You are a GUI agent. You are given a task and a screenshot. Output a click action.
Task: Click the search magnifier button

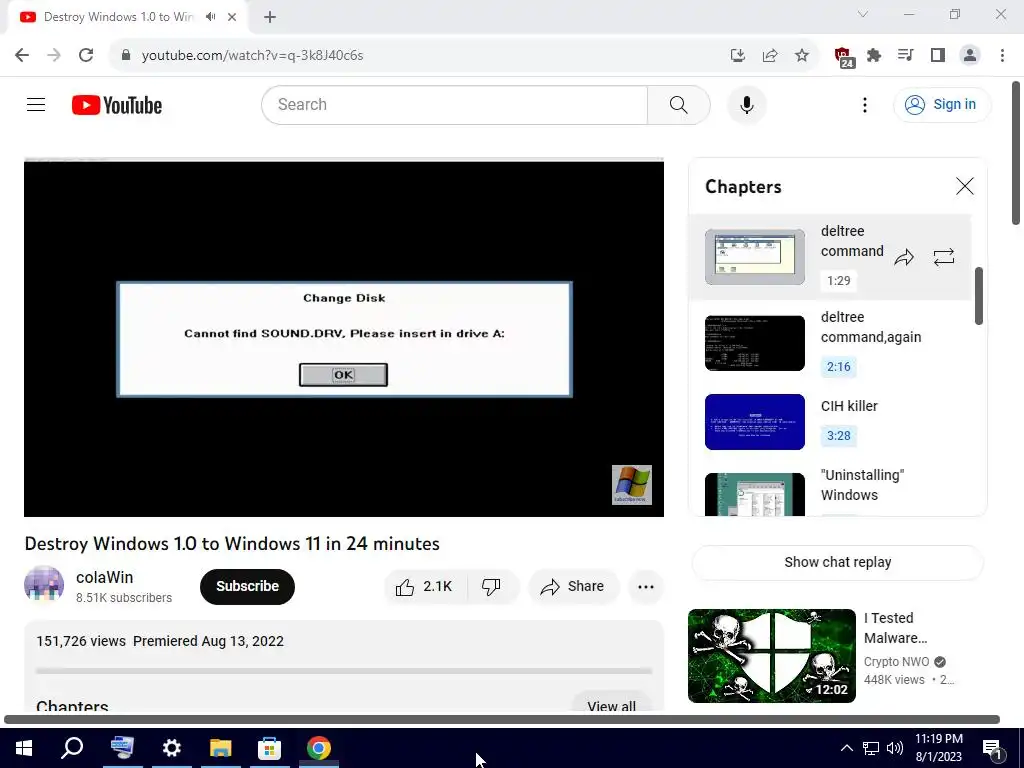coord(679,104)
